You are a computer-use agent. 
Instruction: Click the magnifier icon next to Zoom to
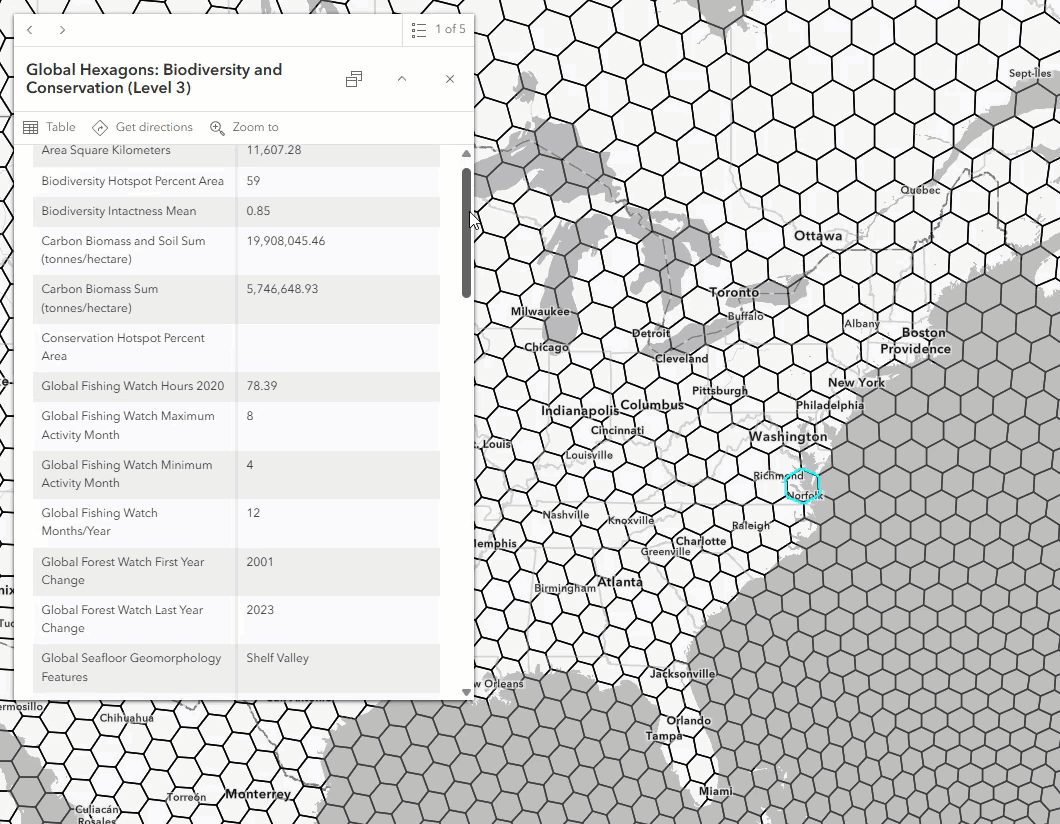point(217,127)
